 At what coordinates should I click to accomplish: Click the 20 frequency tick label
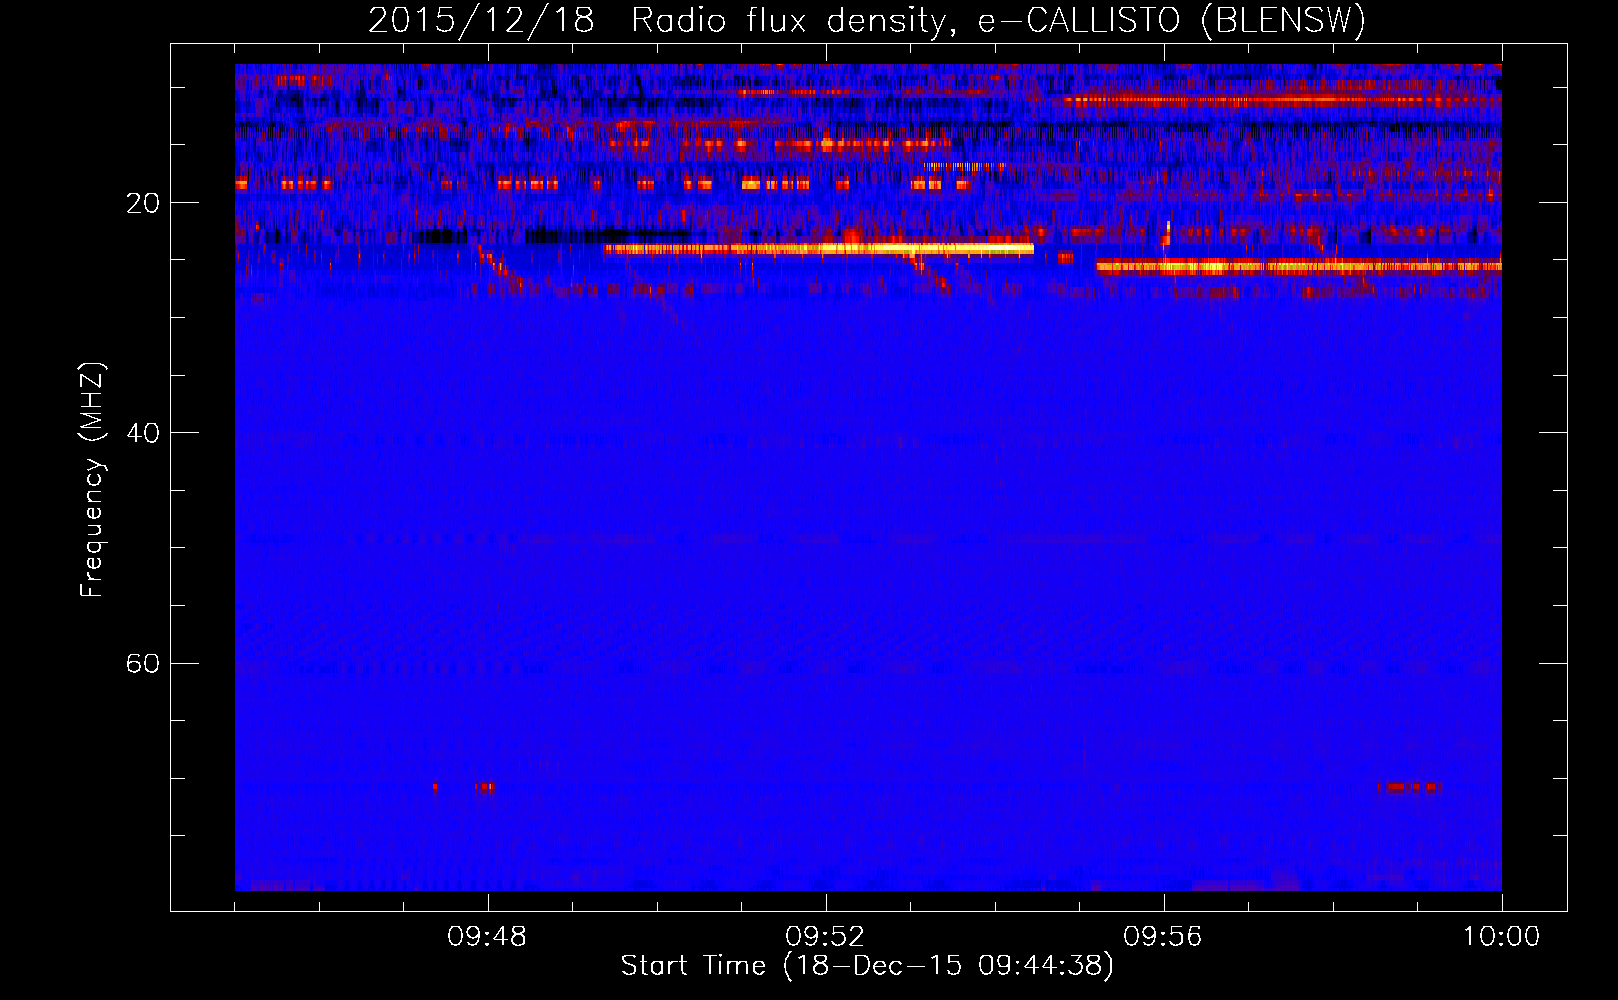[x=142, y=203]
